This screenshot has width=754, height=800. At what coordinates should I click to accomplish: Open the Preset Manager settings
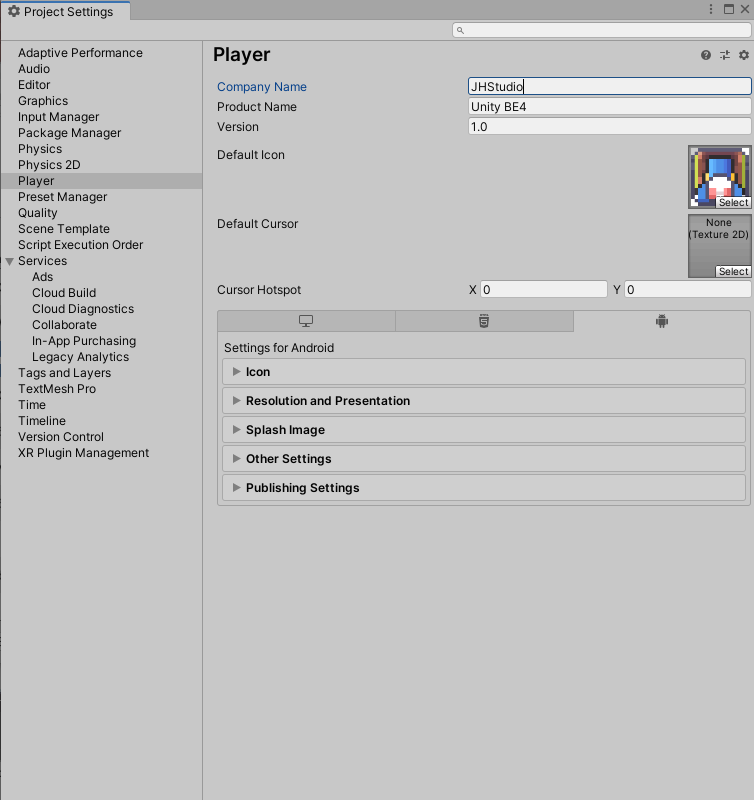click(x=62, y=197)
